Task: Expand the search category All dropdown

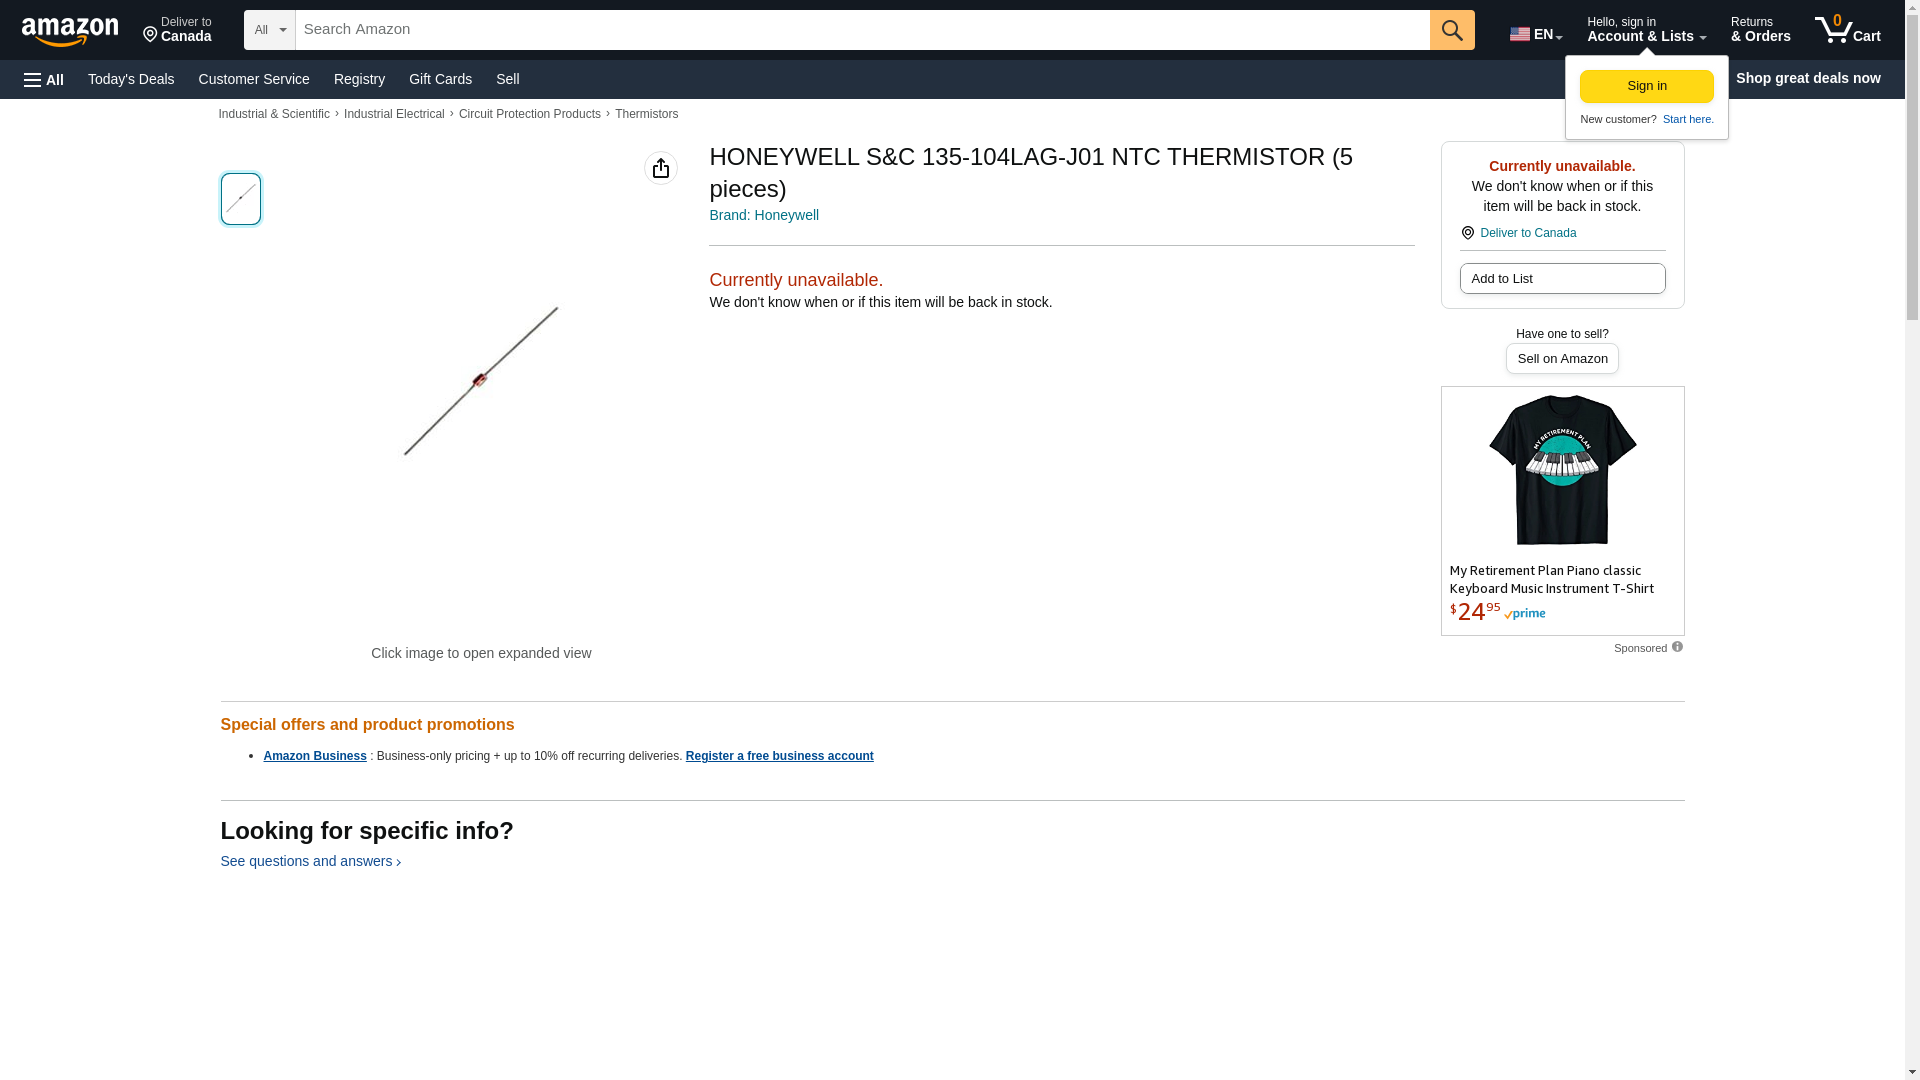Action: click(x=269, y=30)
